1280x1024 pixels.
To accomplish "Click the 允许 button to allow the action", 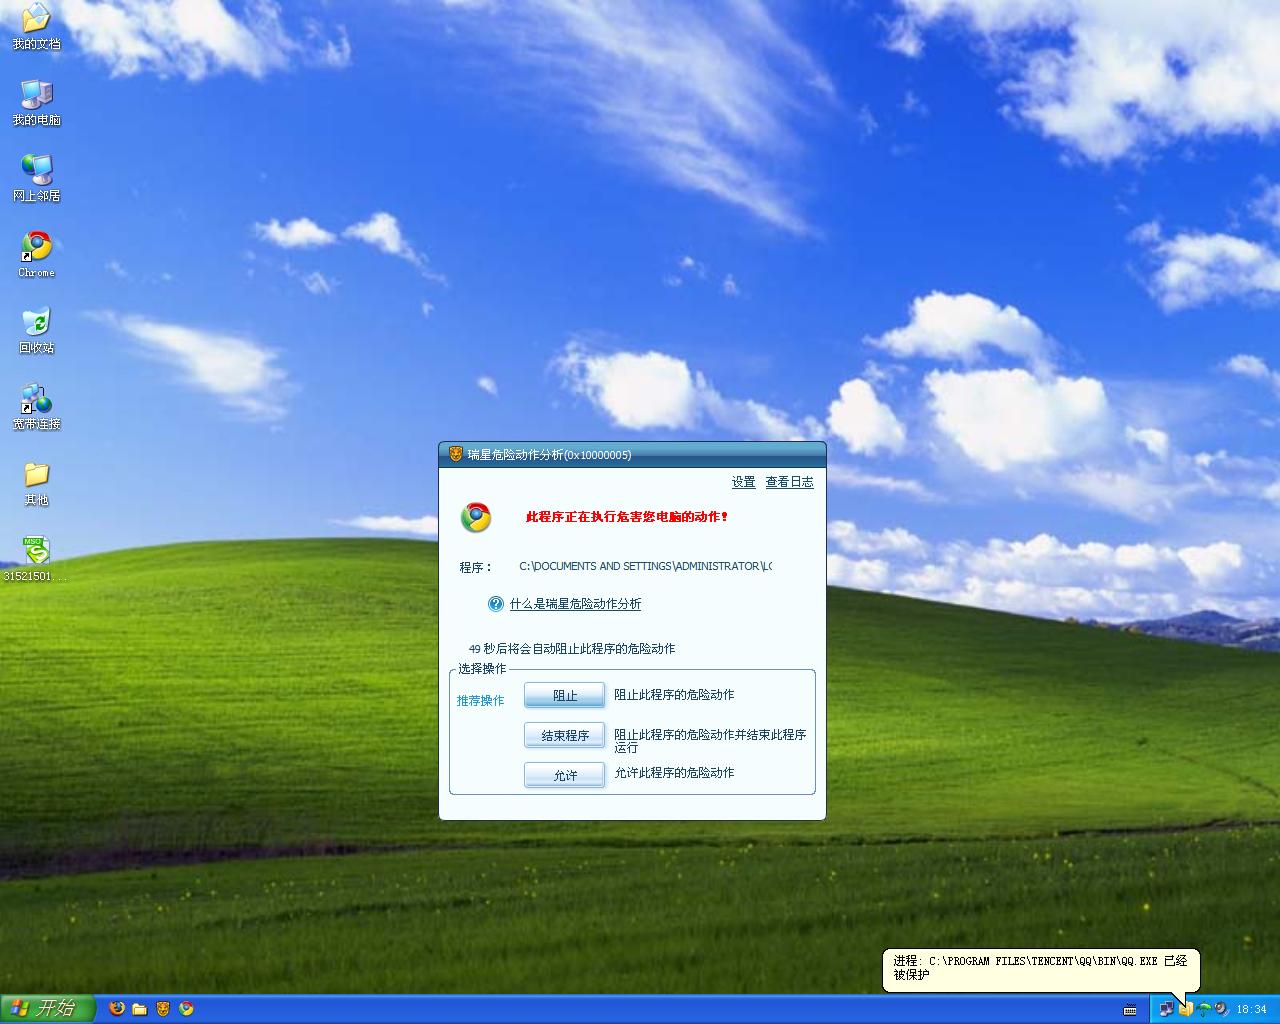I will [x=565, y=775].
